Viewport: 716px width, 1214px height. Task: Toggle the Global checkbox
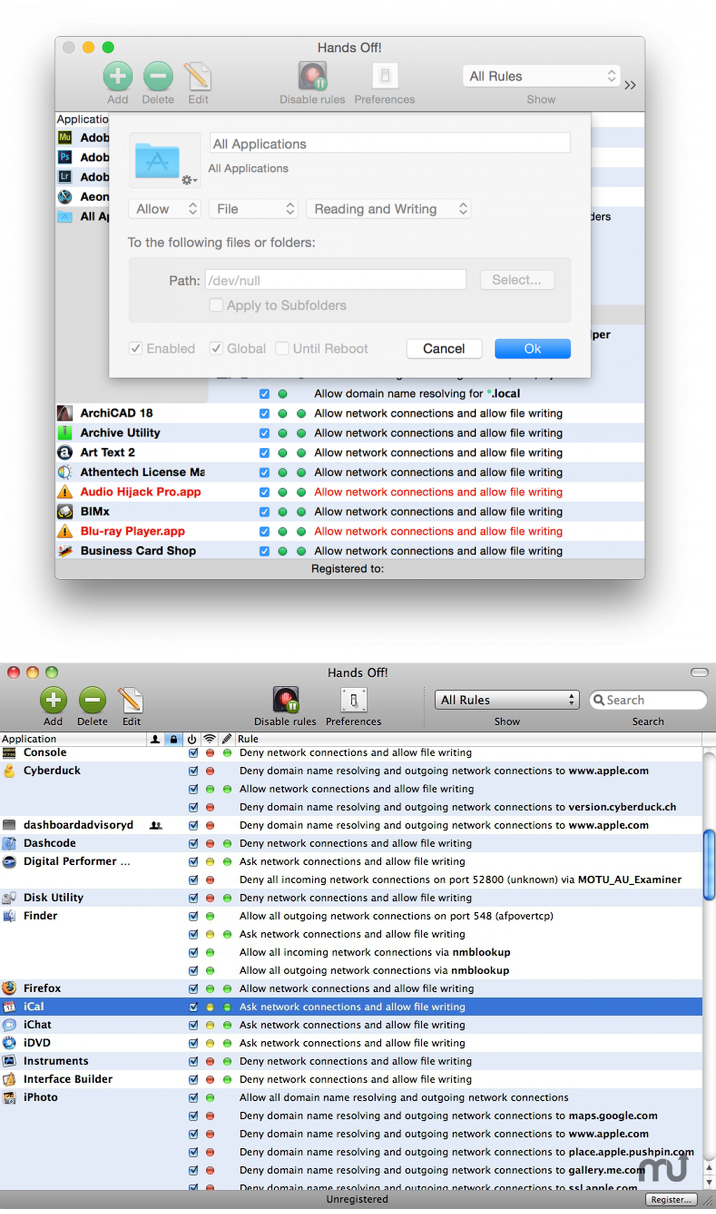point(216,349)
